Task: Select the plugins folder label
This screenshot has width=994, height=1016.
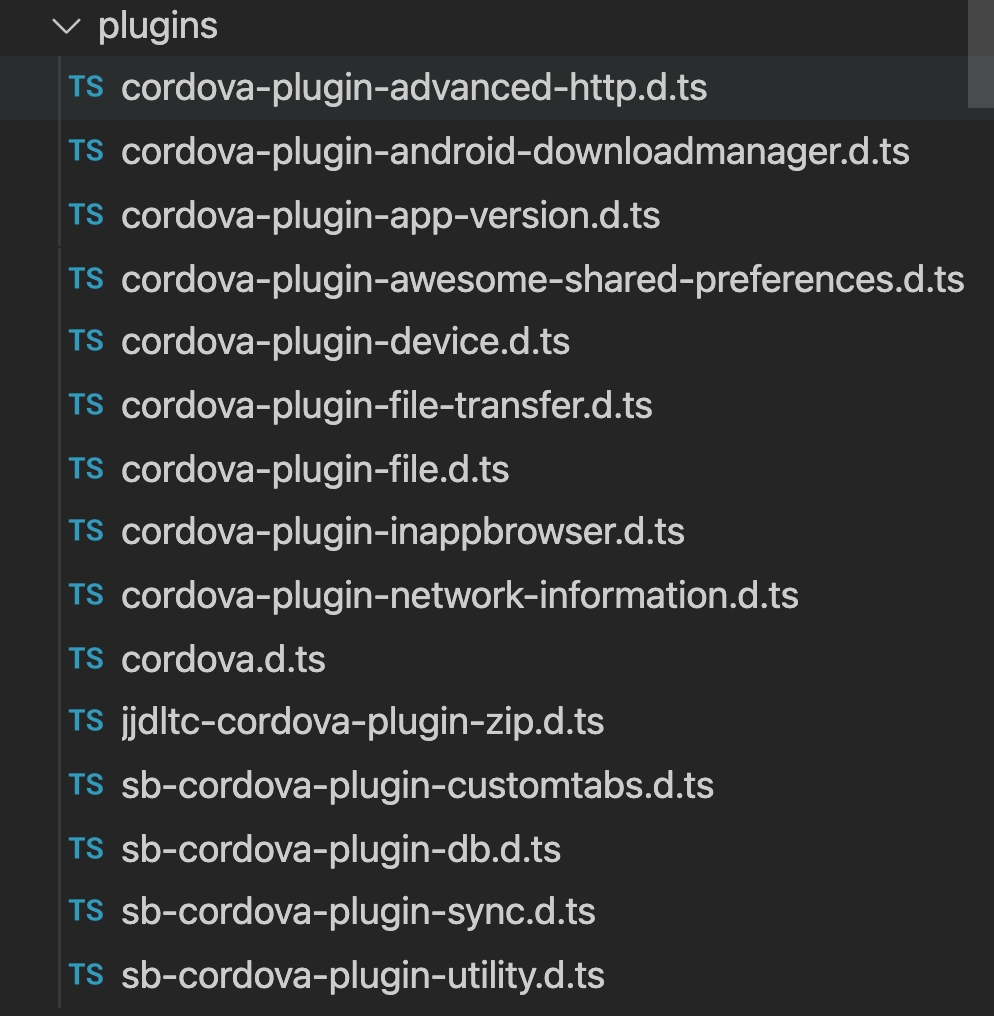Action: pos(157,26)
